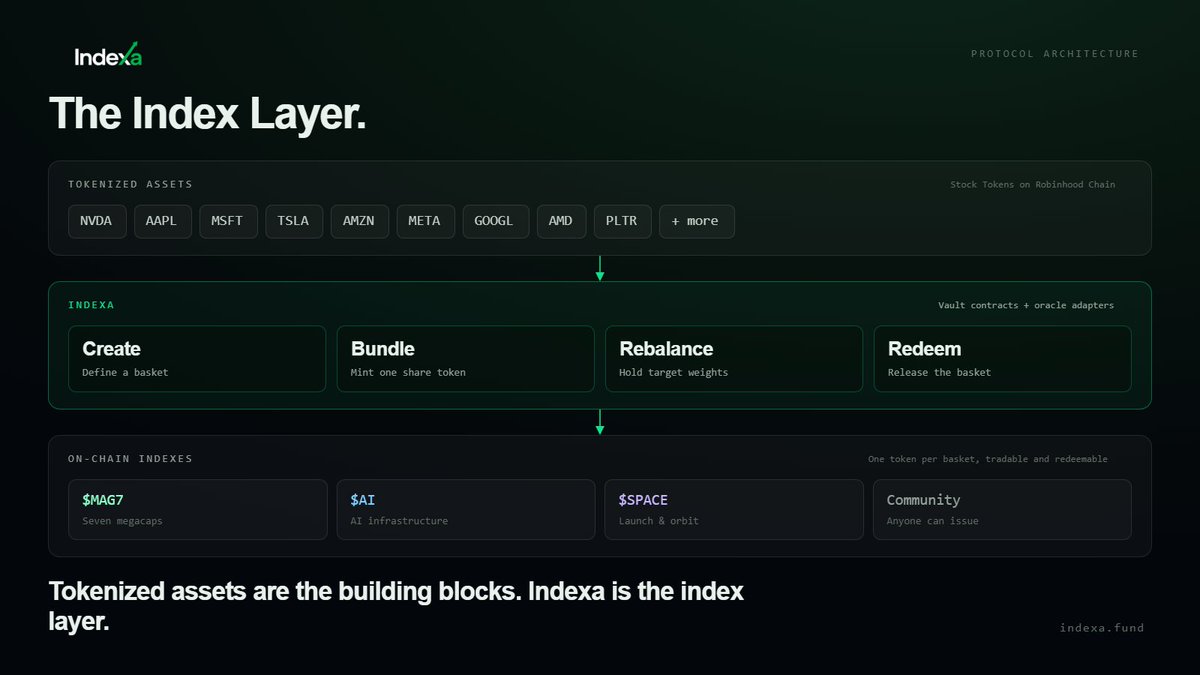
Task: Click 'The Index Layer.' heading
Action: (208, 113)
